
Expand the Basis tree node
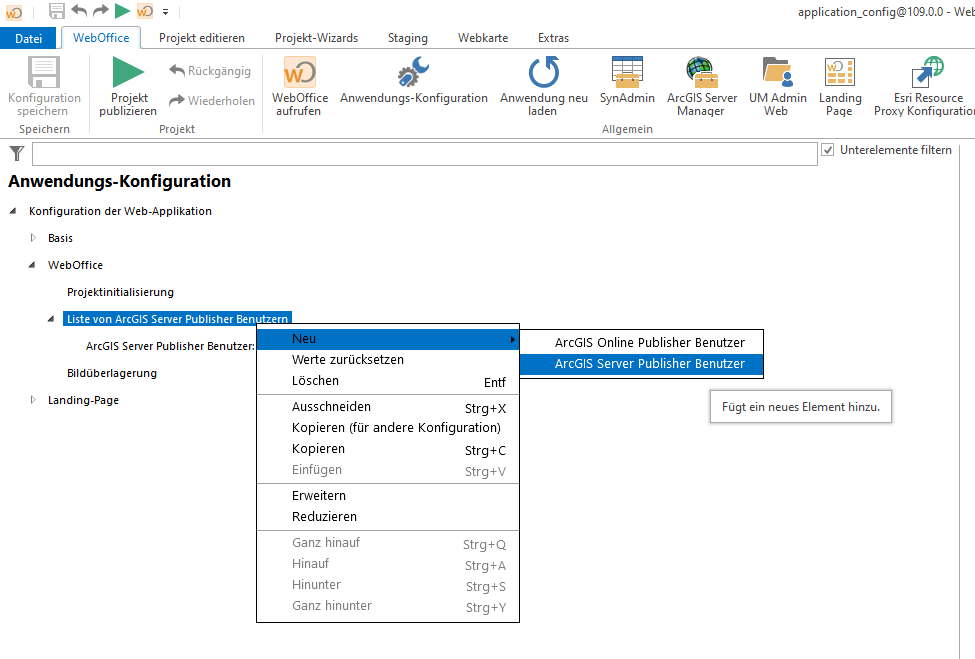click(x=31, y=238)
